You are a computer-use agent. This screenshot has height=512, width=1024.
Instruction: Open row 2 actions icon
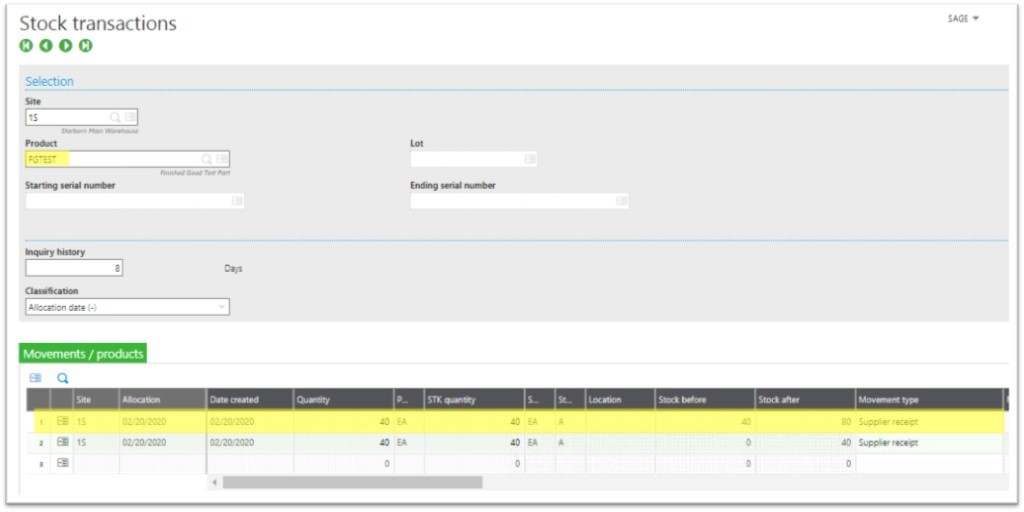click(62, 442)
